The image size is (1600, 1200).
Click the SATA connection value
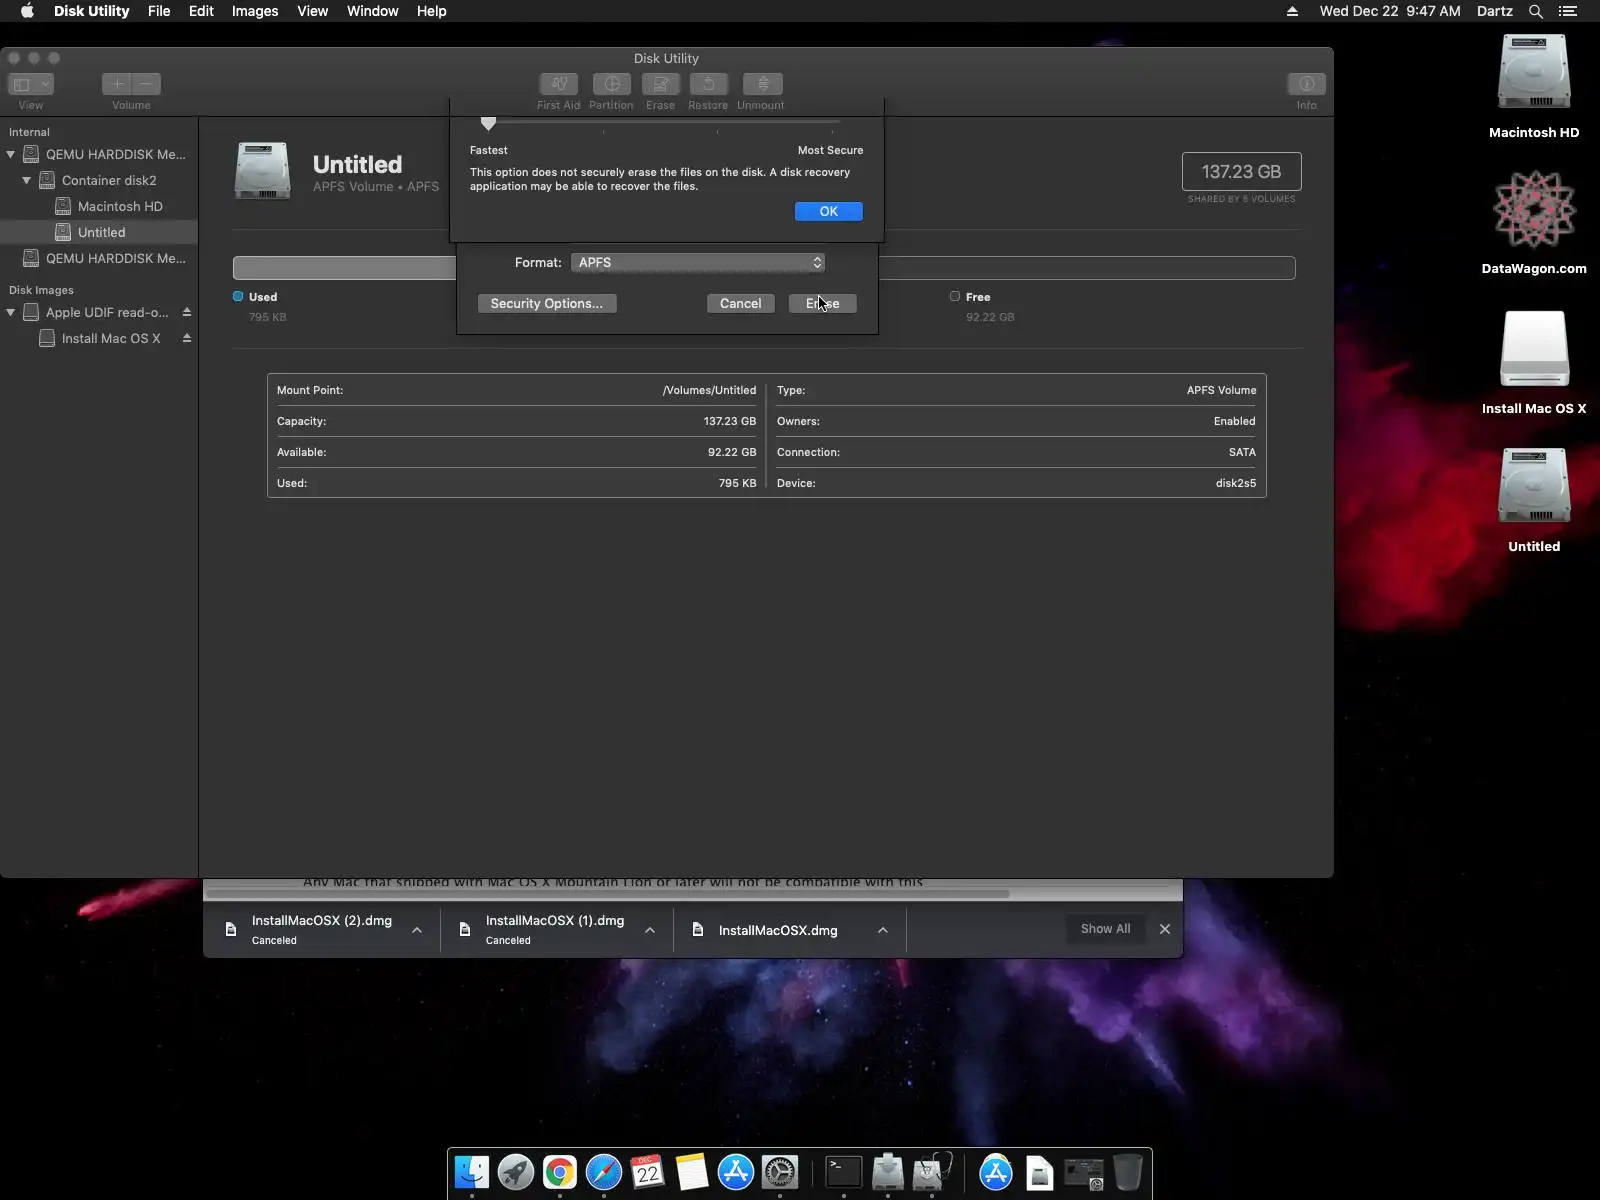[x=1242, y=452]
